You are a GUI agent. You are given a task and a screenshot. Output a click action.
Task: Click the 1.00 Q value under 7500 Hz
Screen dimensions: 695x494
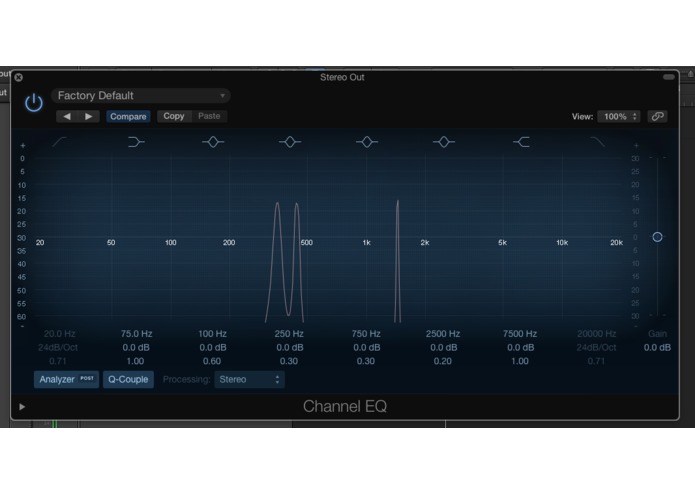point(520,361)
